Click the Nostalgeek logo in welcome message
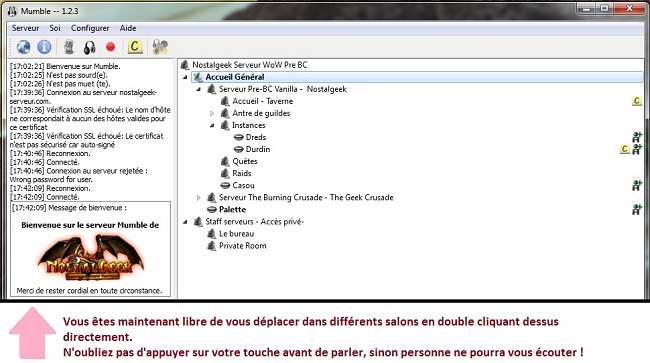Screen dimensions: 650x363 coord(90,257)
